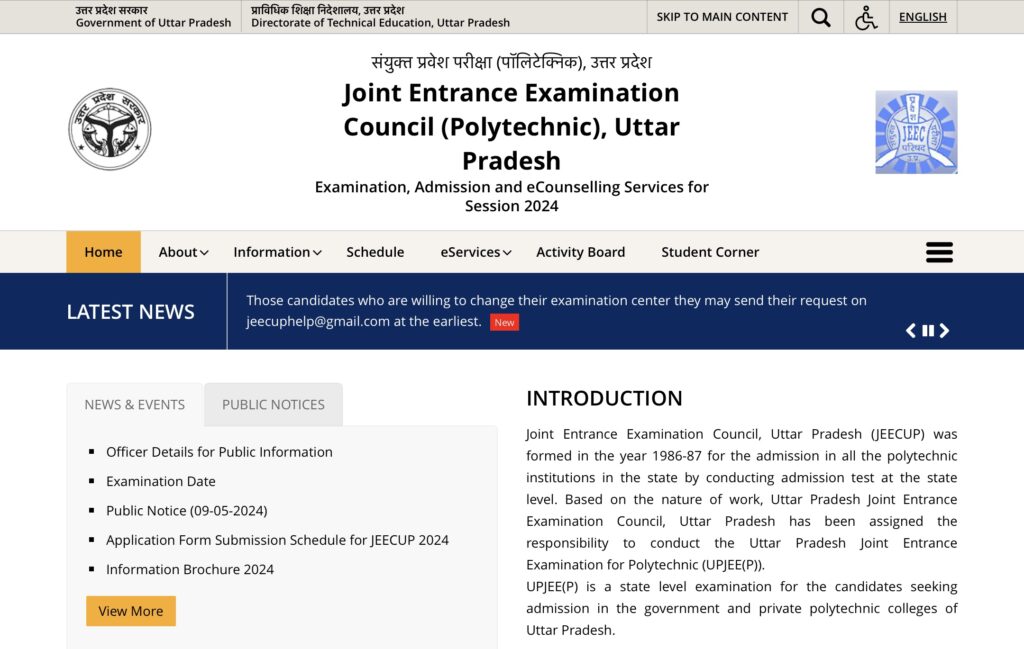Open the Schedule menu item
The width and height of the screenshot is (1024, 649).
(375, 252)
